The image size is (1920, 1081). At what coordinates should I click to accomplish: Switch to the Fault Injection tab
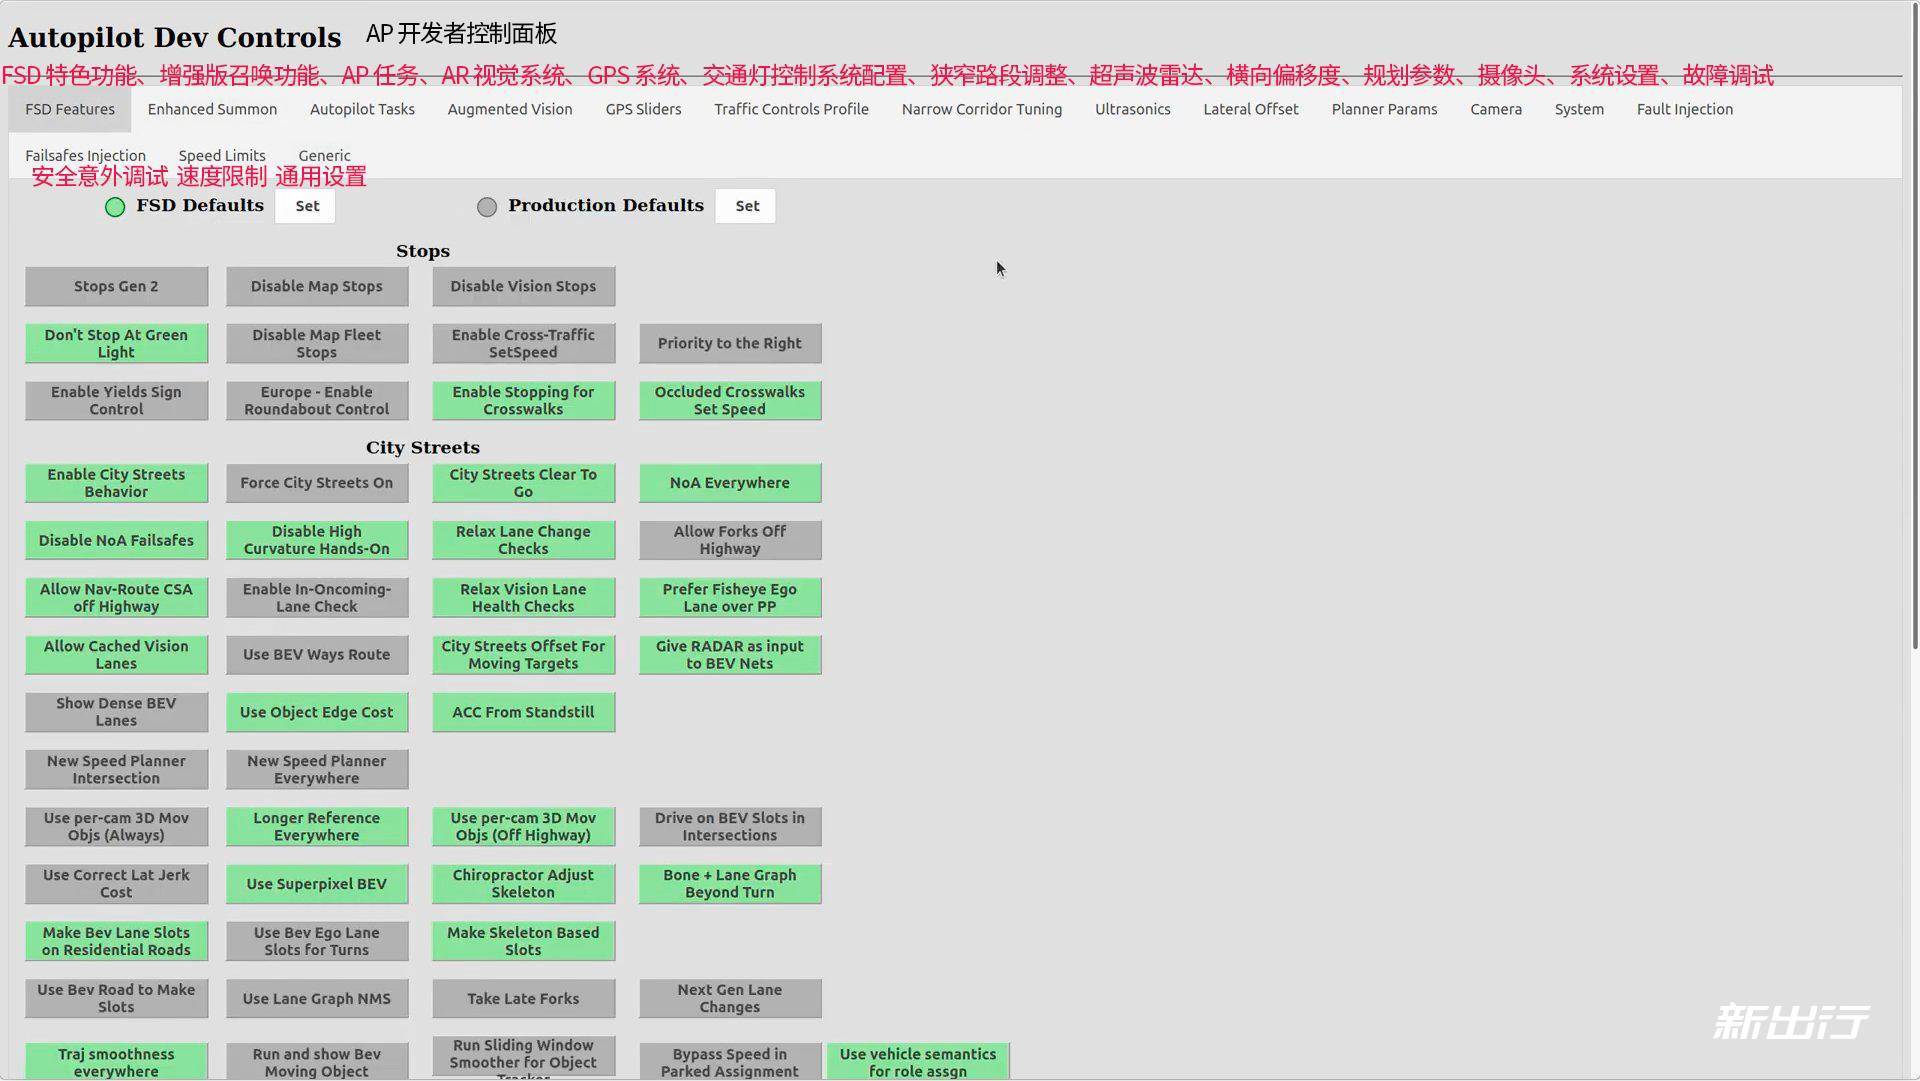coord(1684,109)
